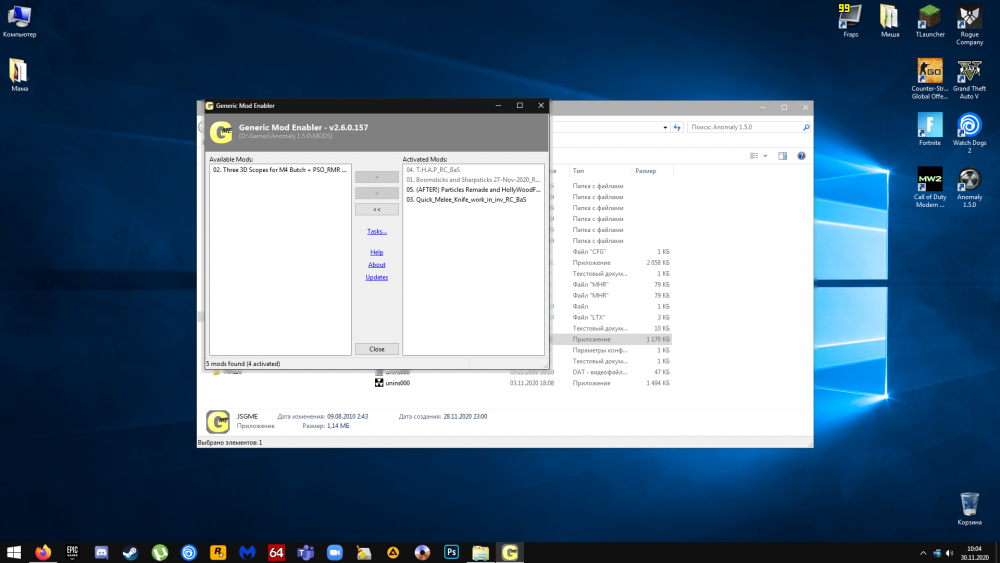Open the Help link
This screenshot has height=563, width=1000.
(377, 252)
